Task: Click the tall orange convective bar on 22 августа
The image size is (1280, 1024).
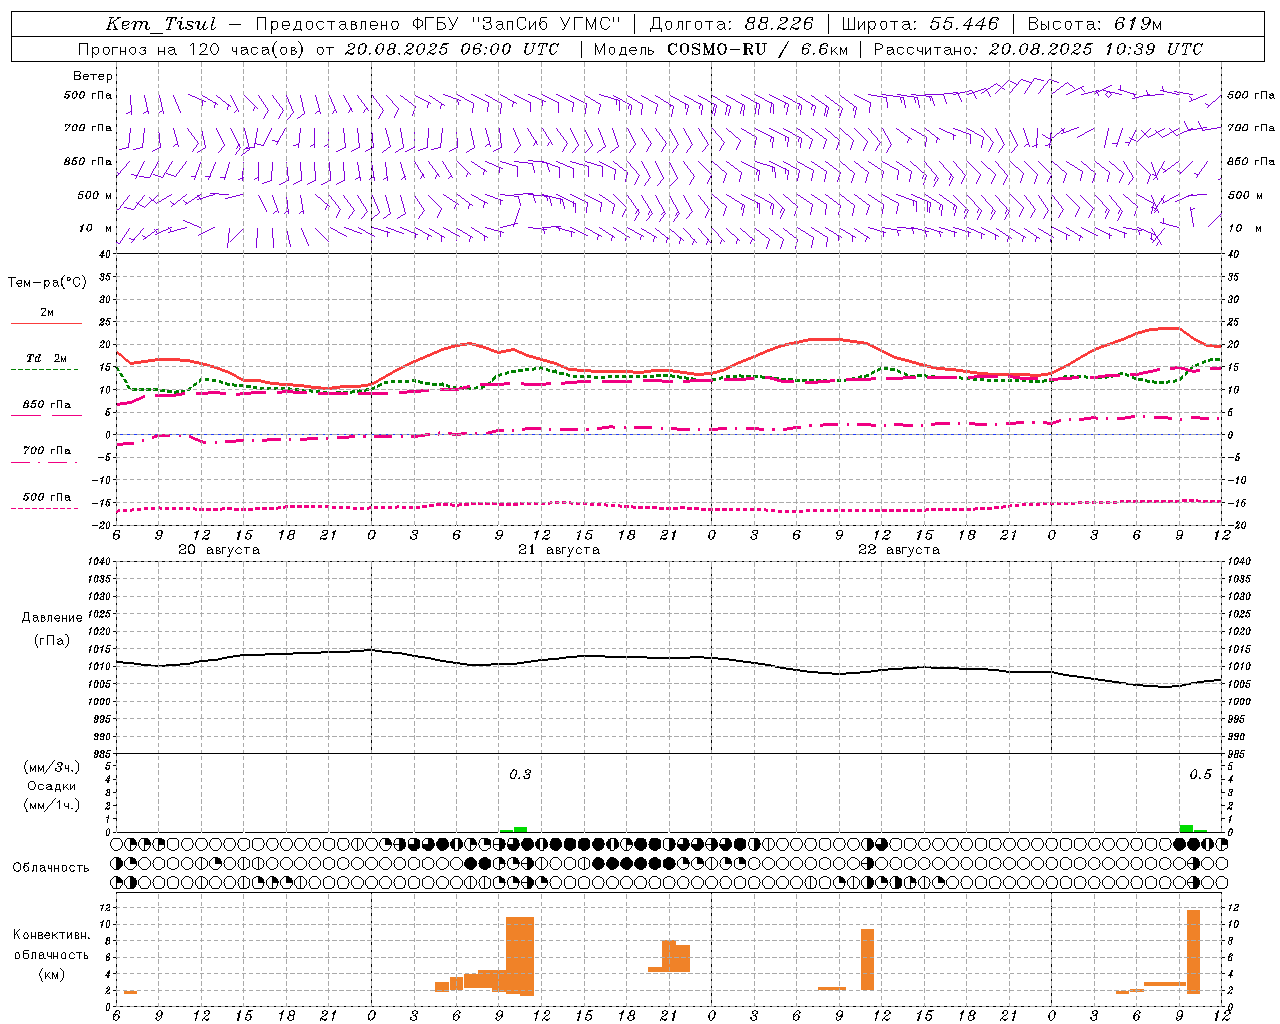Action: pos(867,959)
